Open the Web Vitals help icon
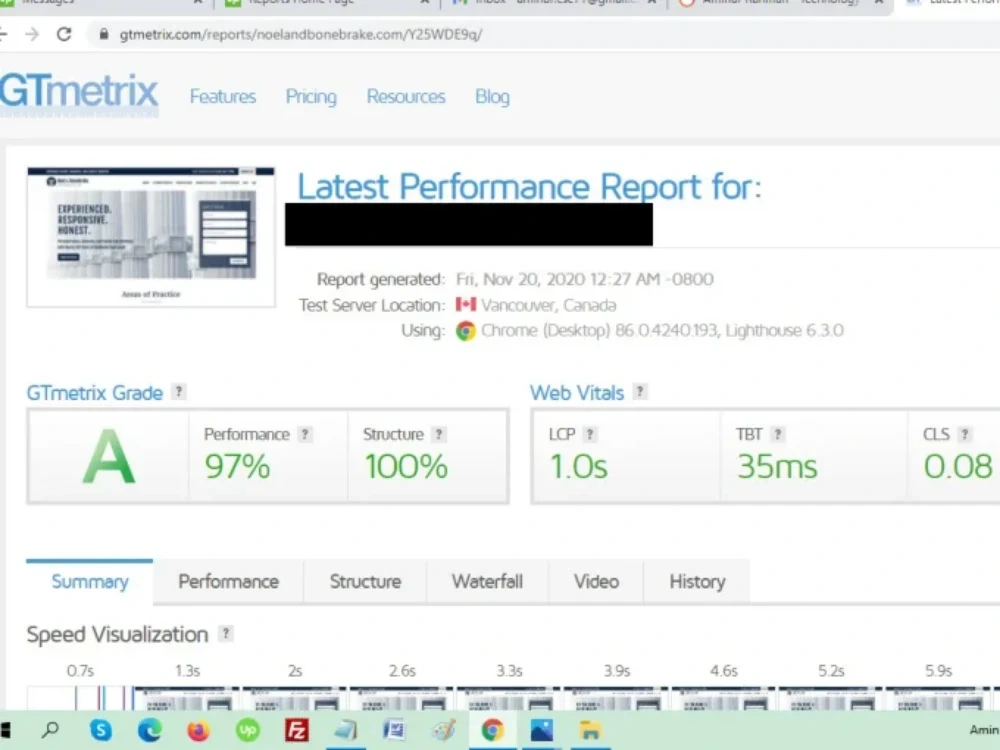1000x750 pixels. point(639,392)
